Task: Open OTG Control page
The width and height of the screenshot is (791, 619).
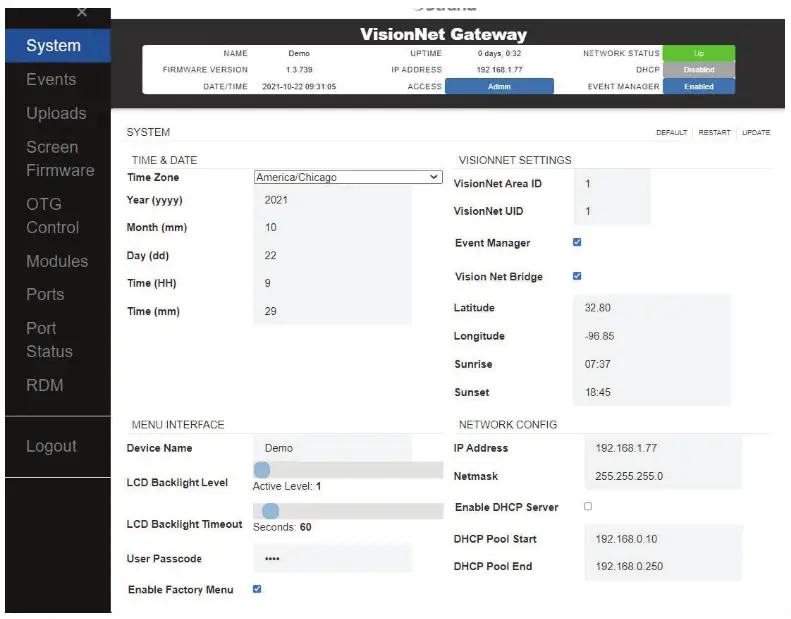Action: coord(52,215)
